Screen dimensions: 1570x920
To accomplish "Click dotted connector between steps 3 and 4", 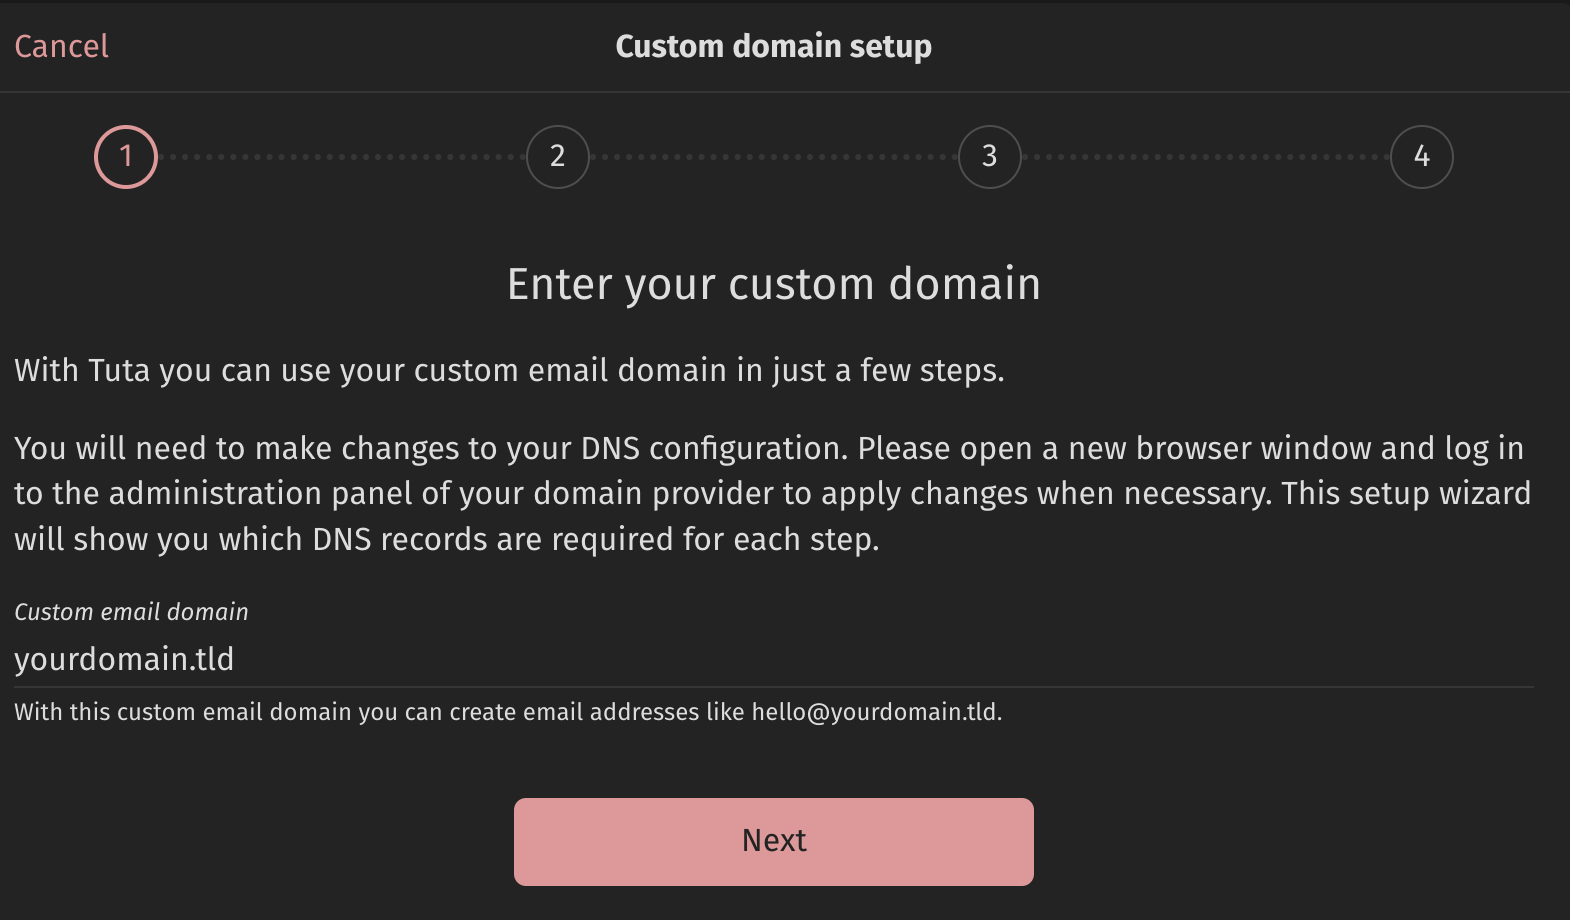I will (1206, 157).
